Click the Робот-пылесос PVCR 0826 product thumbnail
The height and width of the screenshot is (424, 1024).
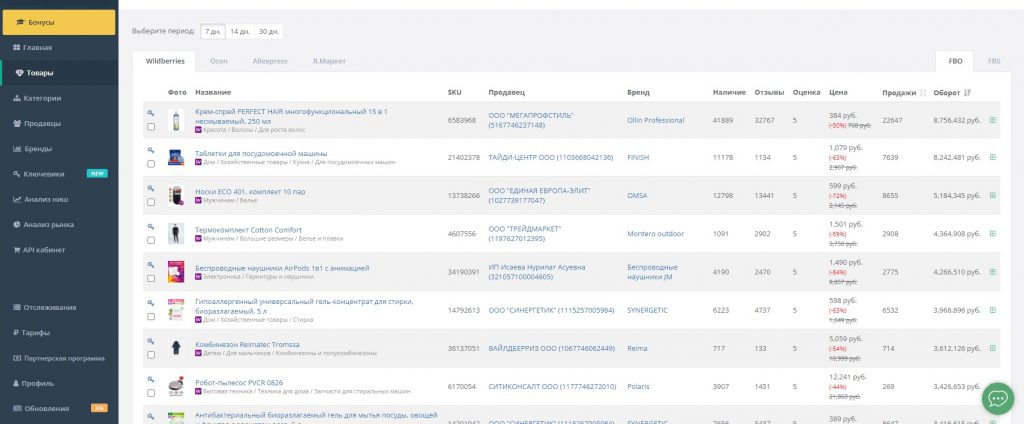(x=176, y=385)
